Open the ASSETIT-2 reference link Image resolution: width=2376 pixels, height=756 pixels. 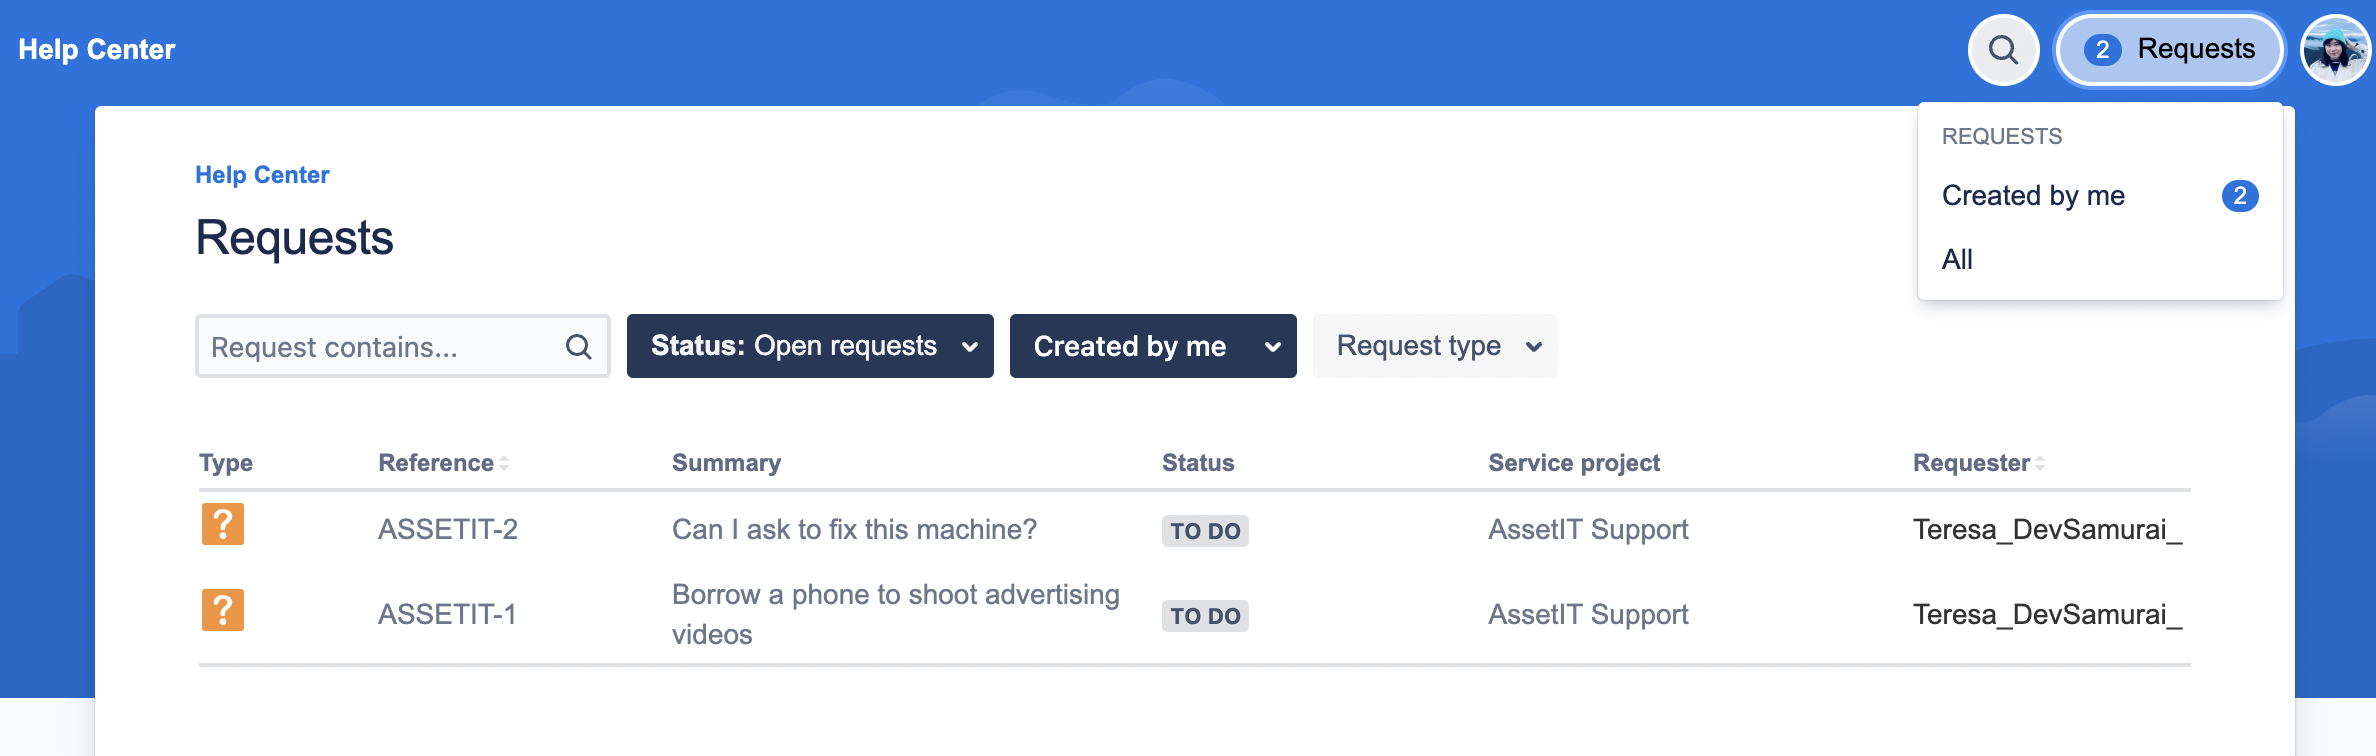coord(447,530)
